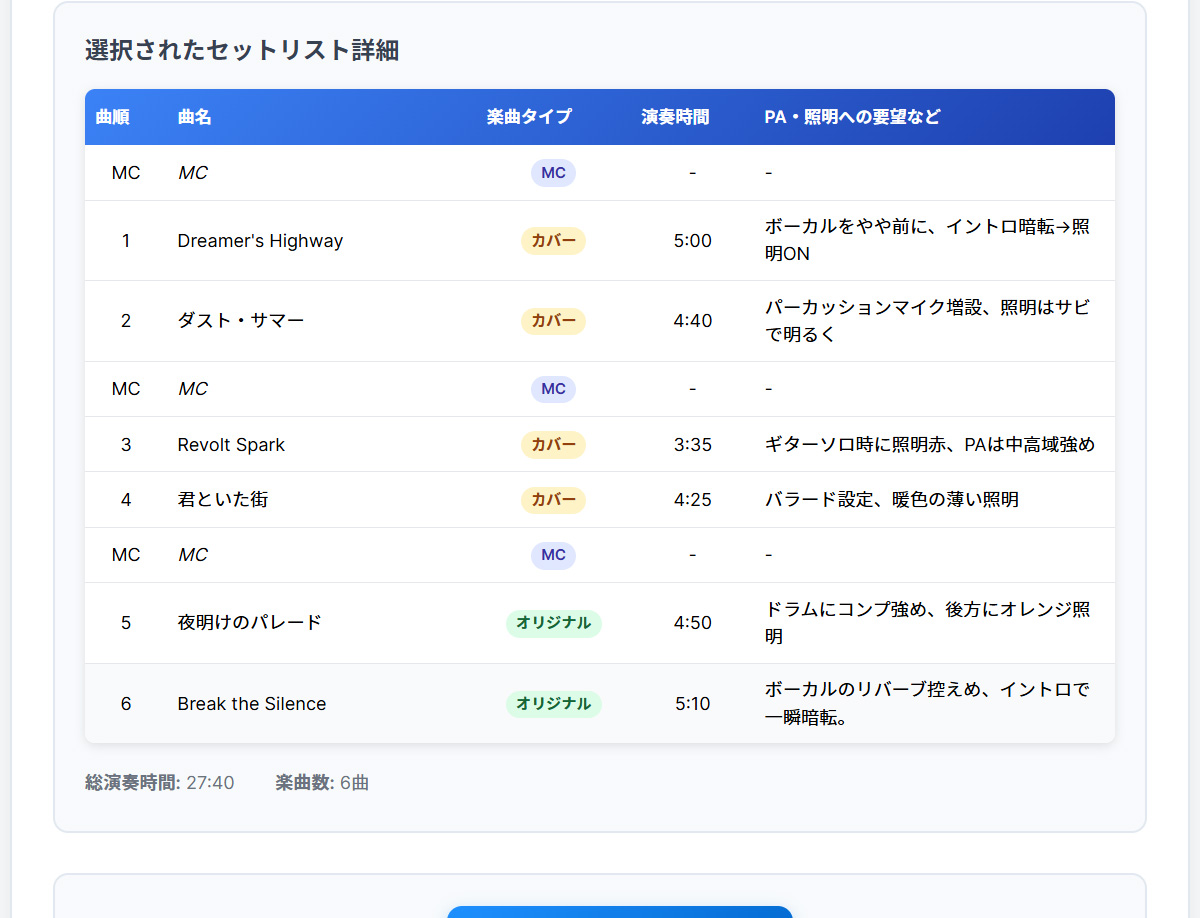Click the 総演奏時間 27:40 summary
This screenshot has height=918, width=1200.
click(160, 783)
